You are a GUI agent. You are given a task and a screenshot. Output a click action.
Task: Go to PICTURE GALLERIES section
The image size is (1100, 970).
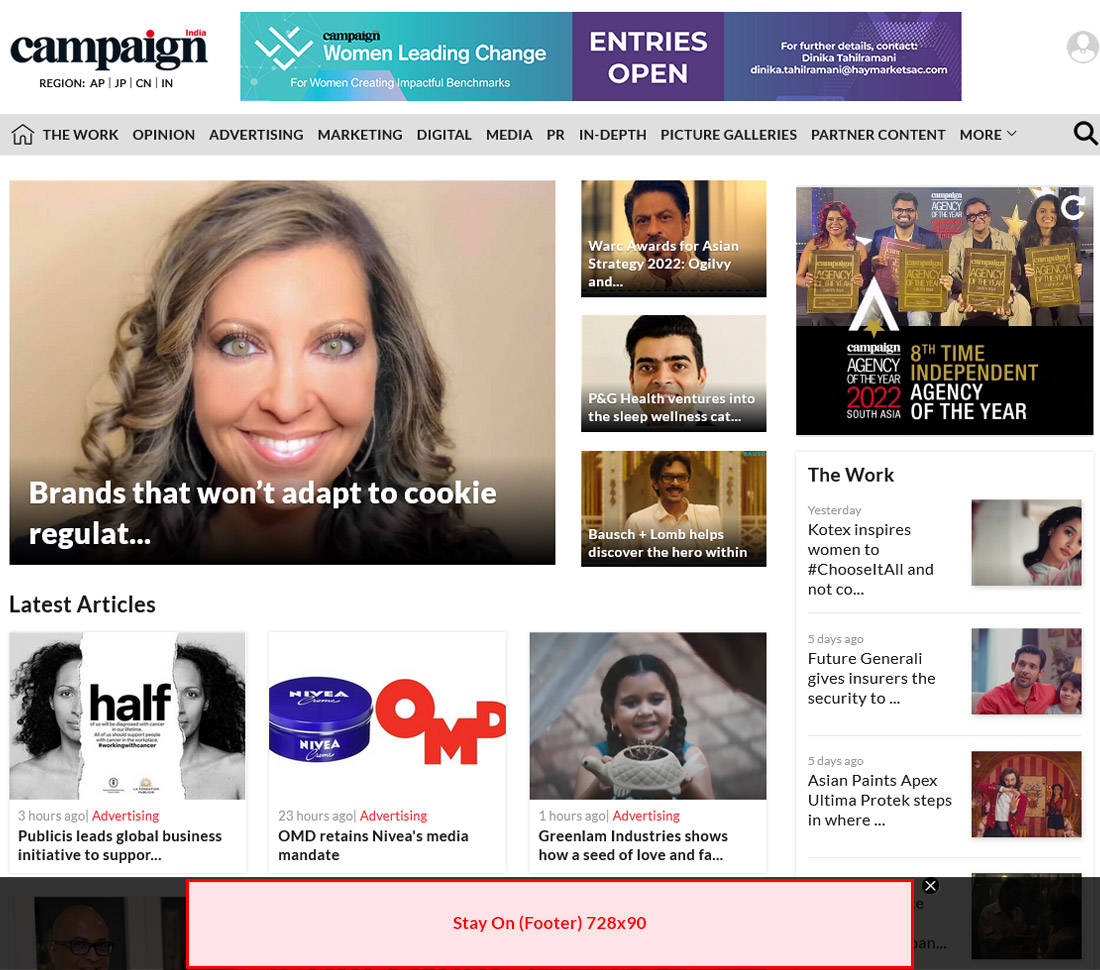pyautogui.click(x=728, y=135)
